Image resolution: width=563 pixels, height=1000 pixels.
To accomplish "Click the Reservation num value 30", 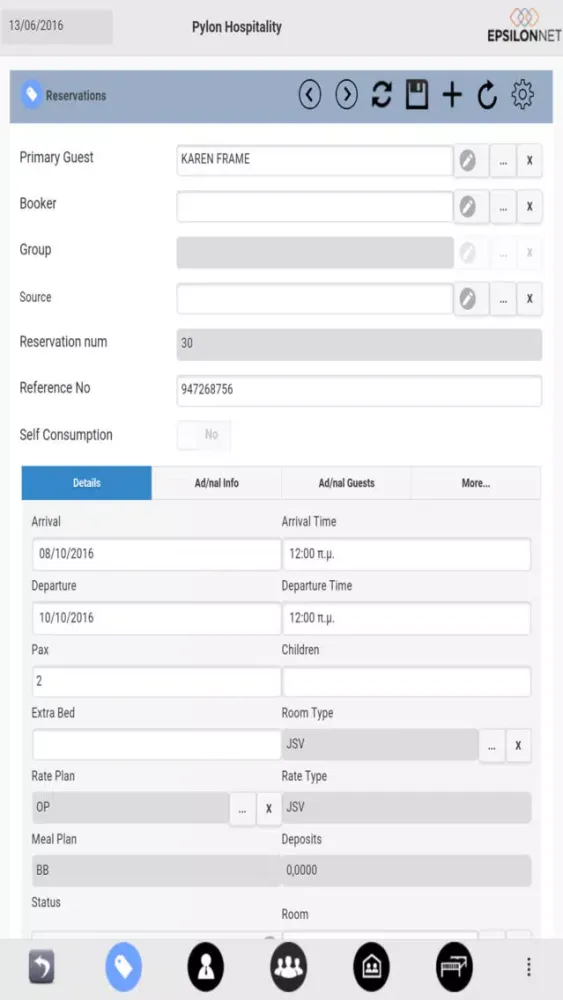I will click(360, 344).
